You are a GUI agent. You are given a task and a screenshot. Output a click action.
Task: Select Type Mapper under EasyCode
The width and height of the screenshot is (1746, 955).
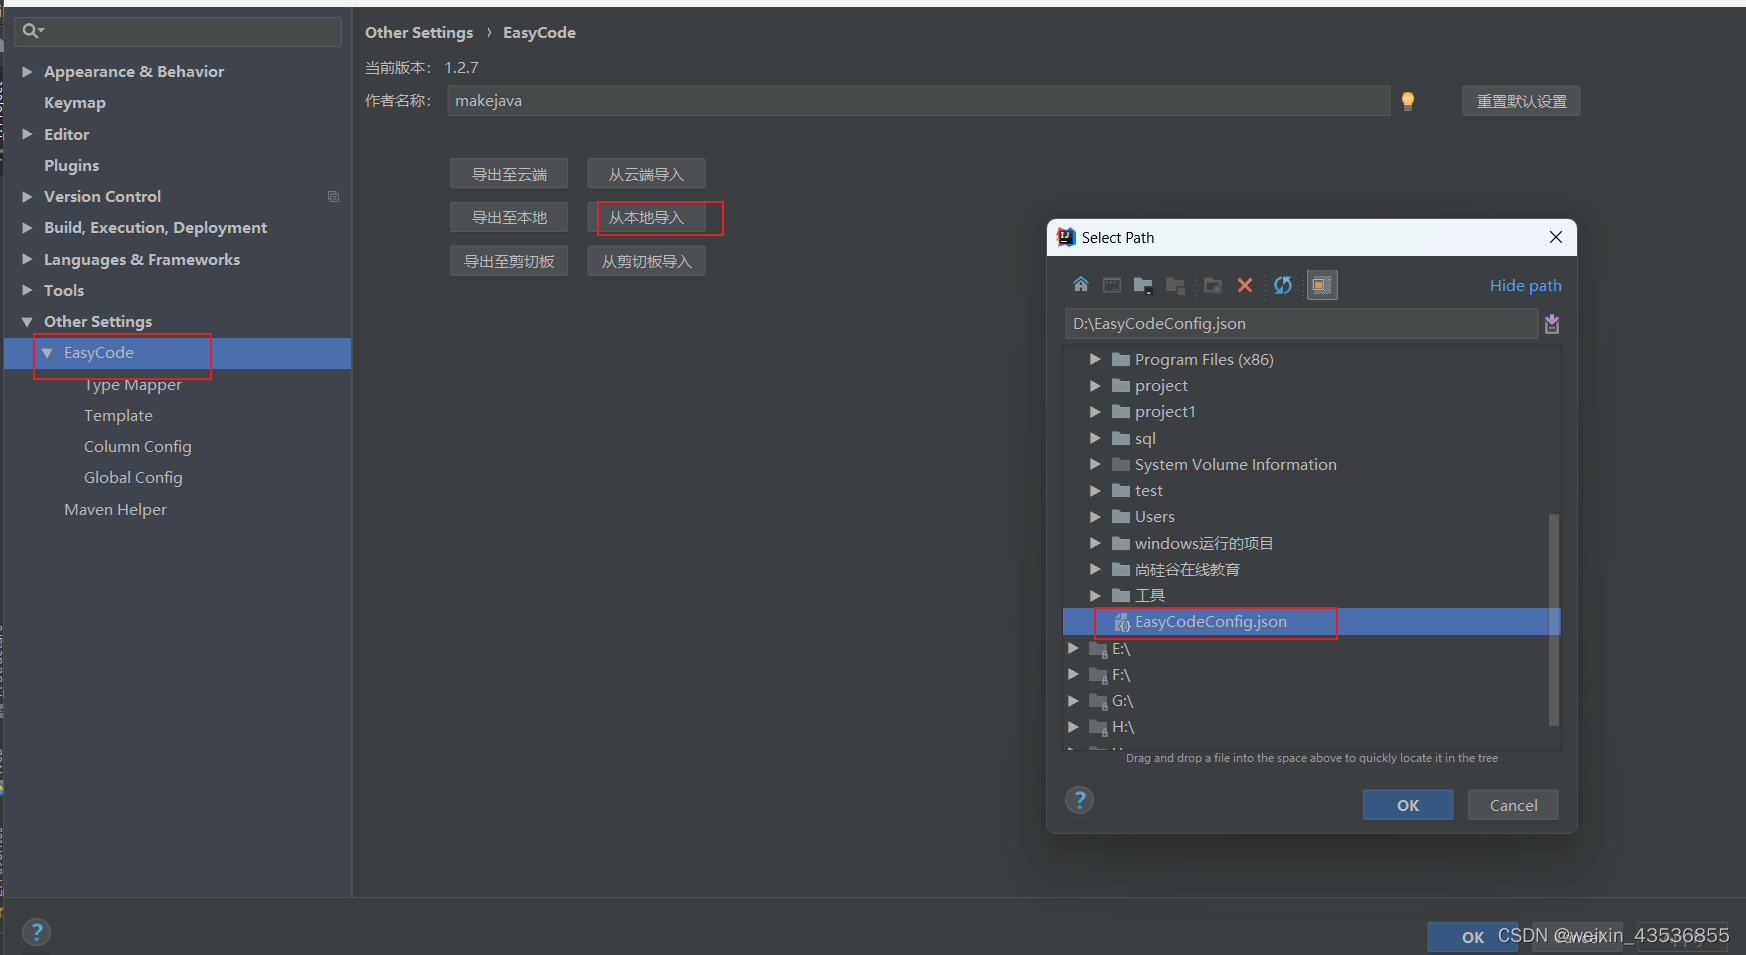(133, 385)
